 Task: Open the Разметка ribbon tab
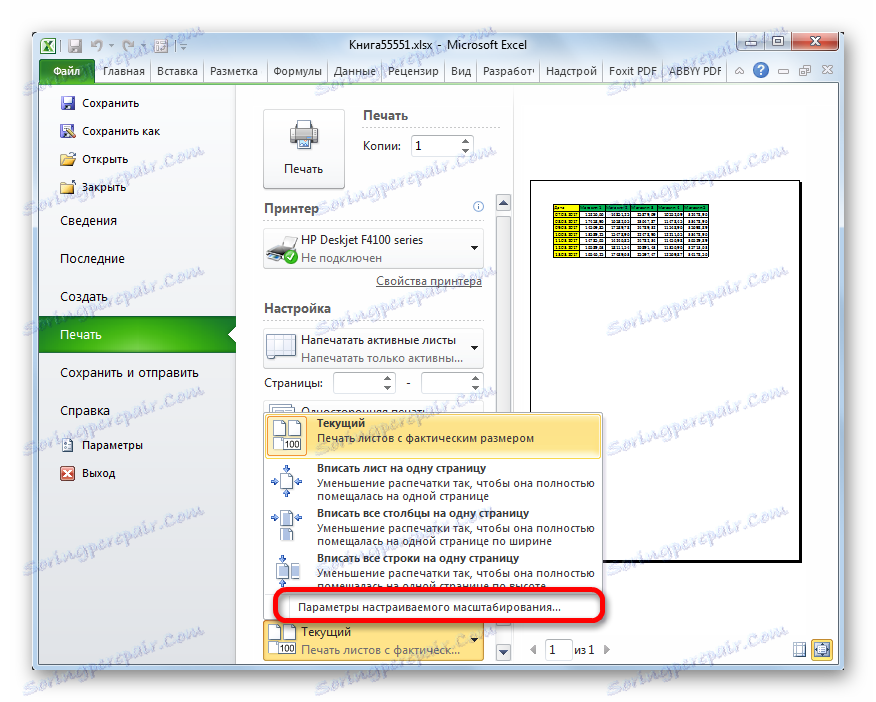234,71
